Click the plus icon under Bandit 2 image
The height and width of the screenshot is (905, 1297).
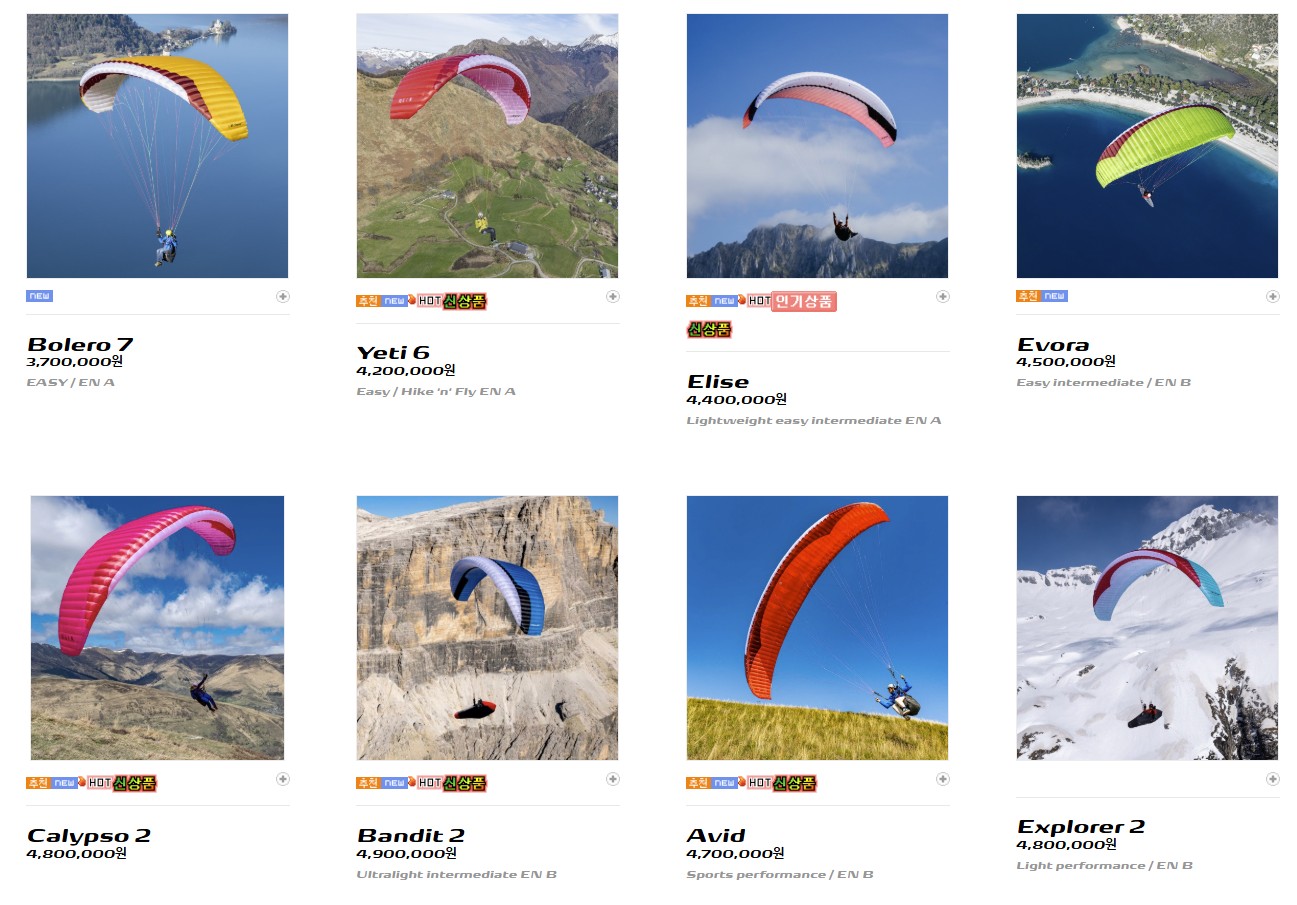613,779
